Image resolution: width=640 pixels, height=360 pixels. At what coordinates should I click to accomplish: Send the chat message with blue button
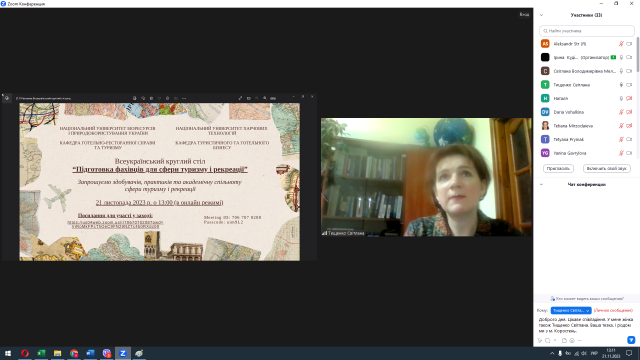coord(631,340)
